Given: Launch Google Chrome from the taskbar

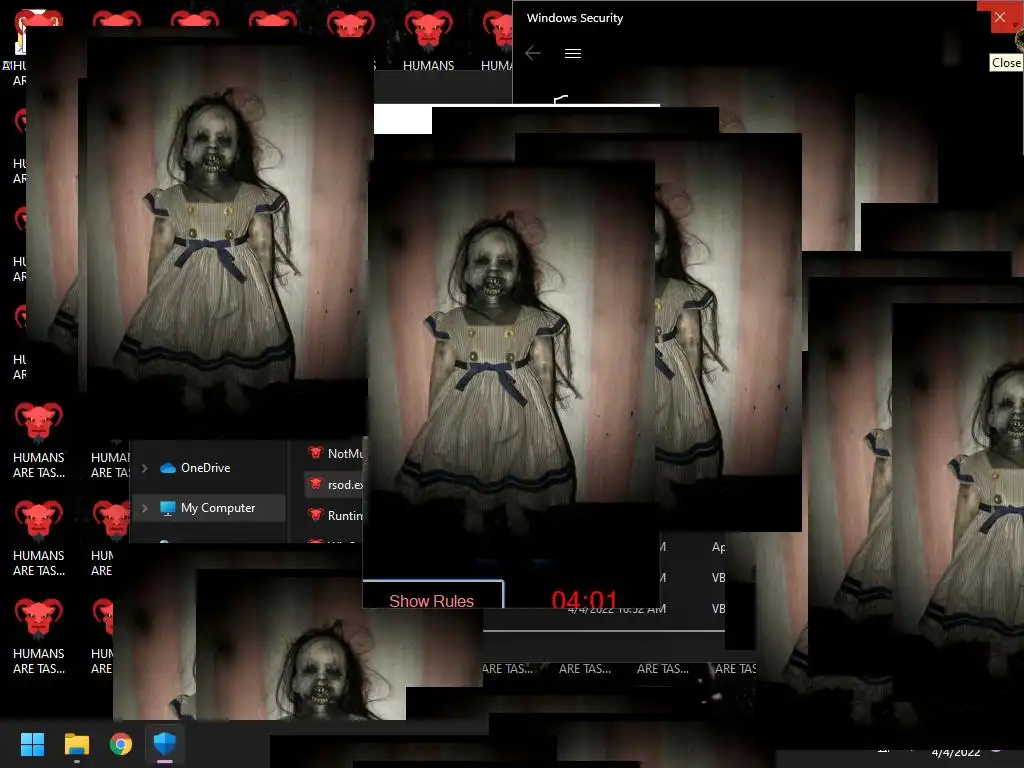Looking at the screenshot, I should pos(121,744).
